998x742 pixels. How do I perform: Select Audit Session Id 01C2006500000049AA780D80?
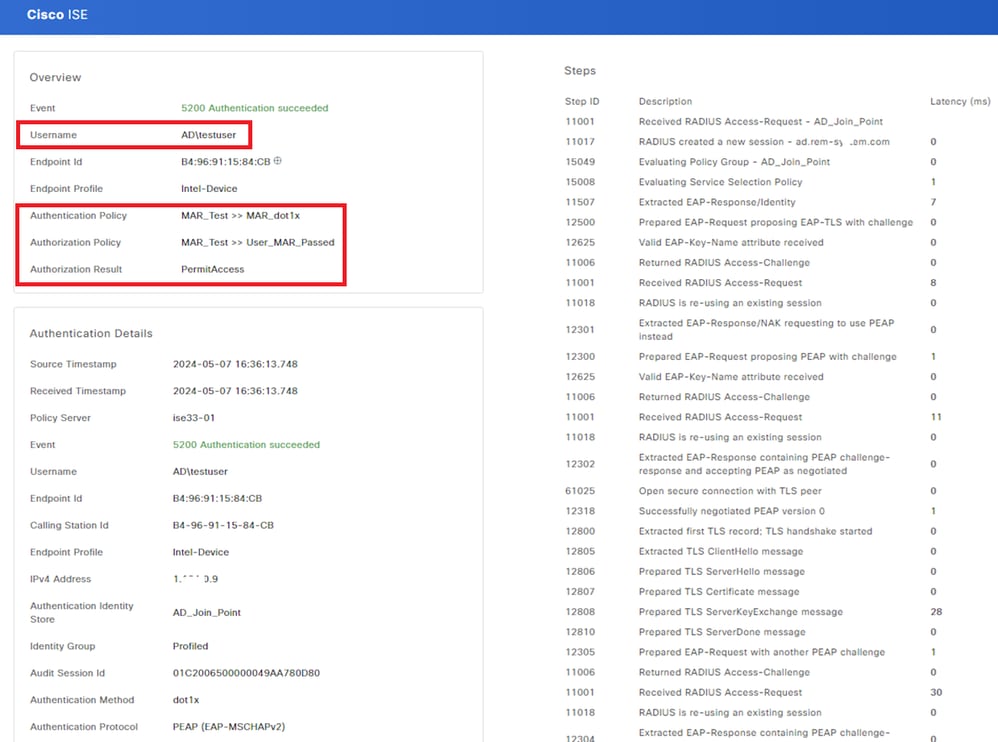246,673
